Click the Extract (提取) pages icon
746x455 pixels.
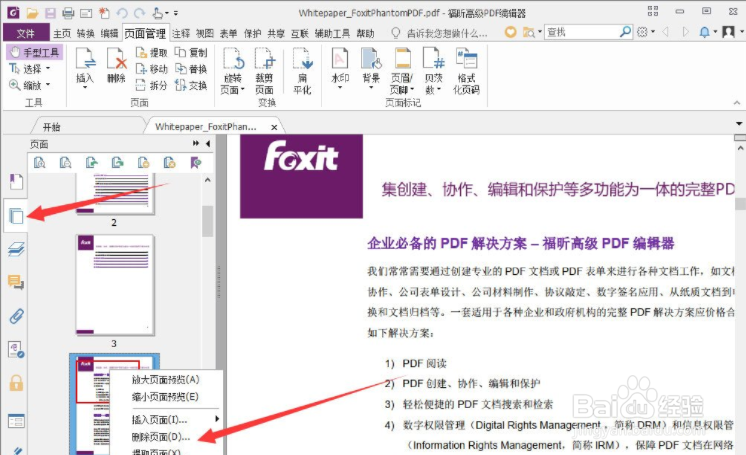click(151, 52)
